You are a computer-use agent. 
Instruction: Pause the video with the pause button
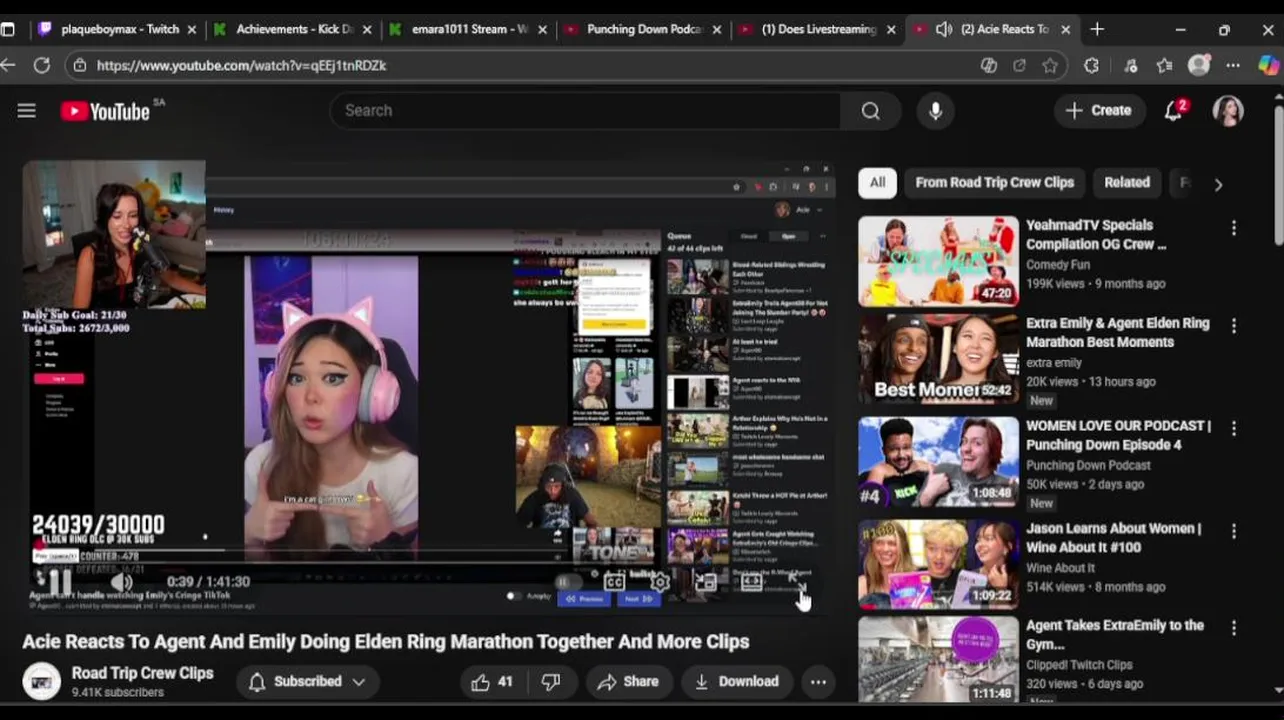coord(59,581)
